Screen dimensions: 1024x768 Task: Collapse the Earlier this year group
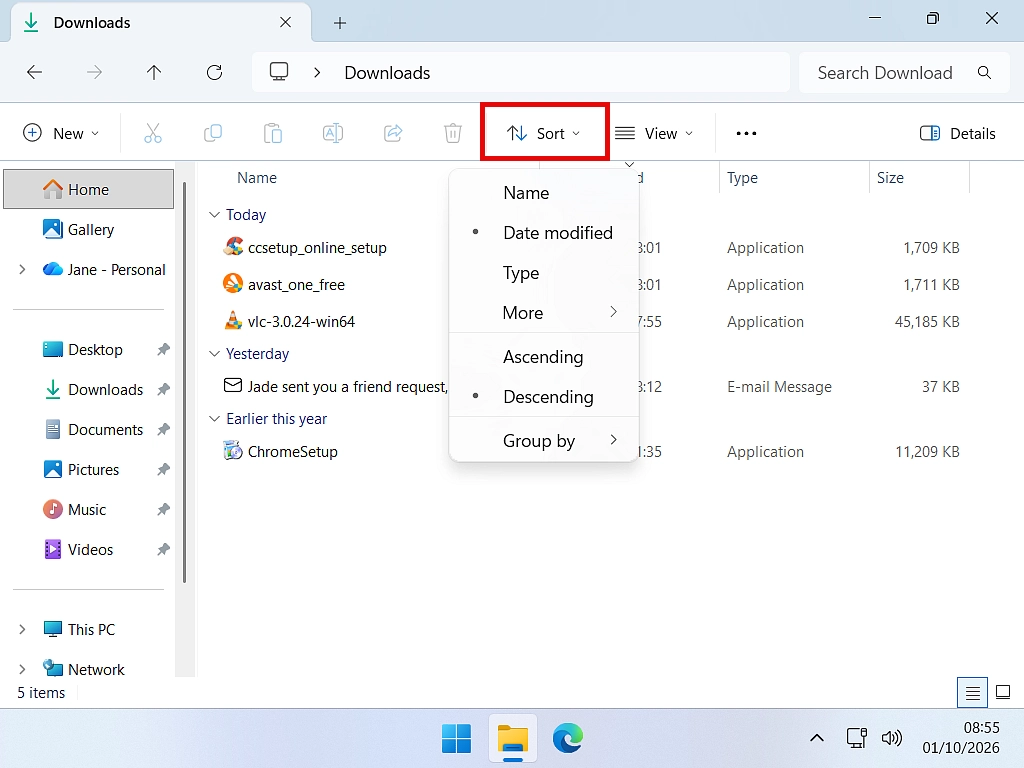click(214, 419)
